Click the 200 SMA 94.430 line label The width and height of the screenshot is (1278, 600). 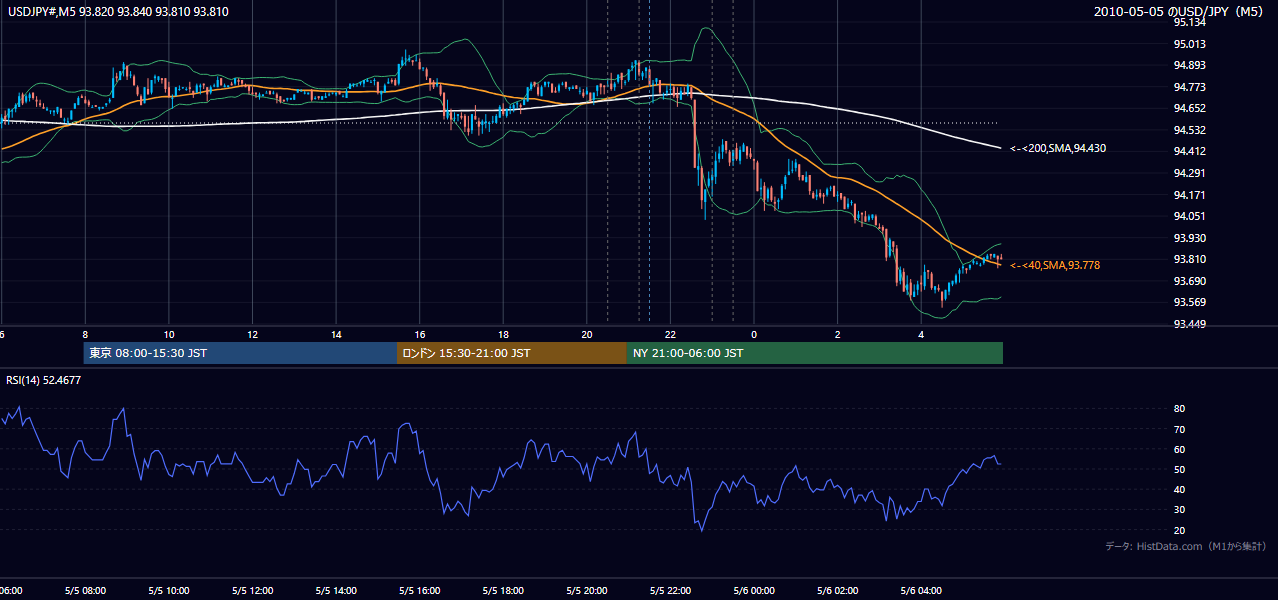click(x=1058, y=148)
